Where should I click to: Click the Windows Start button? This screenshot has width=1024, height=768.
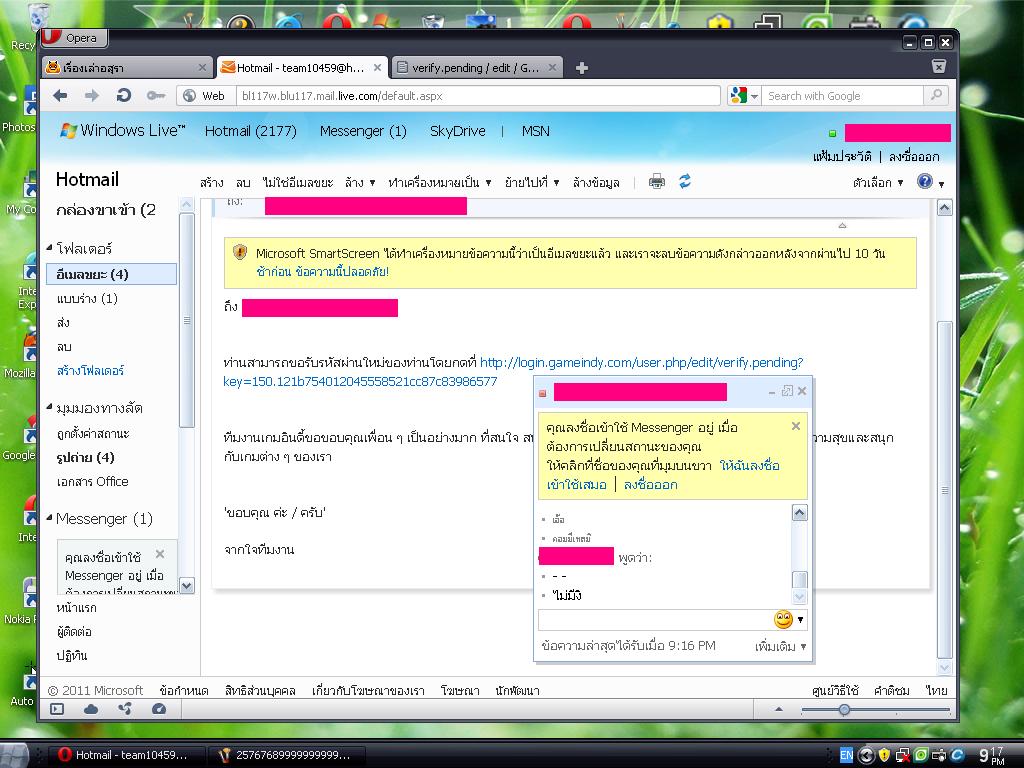(14, 755)
